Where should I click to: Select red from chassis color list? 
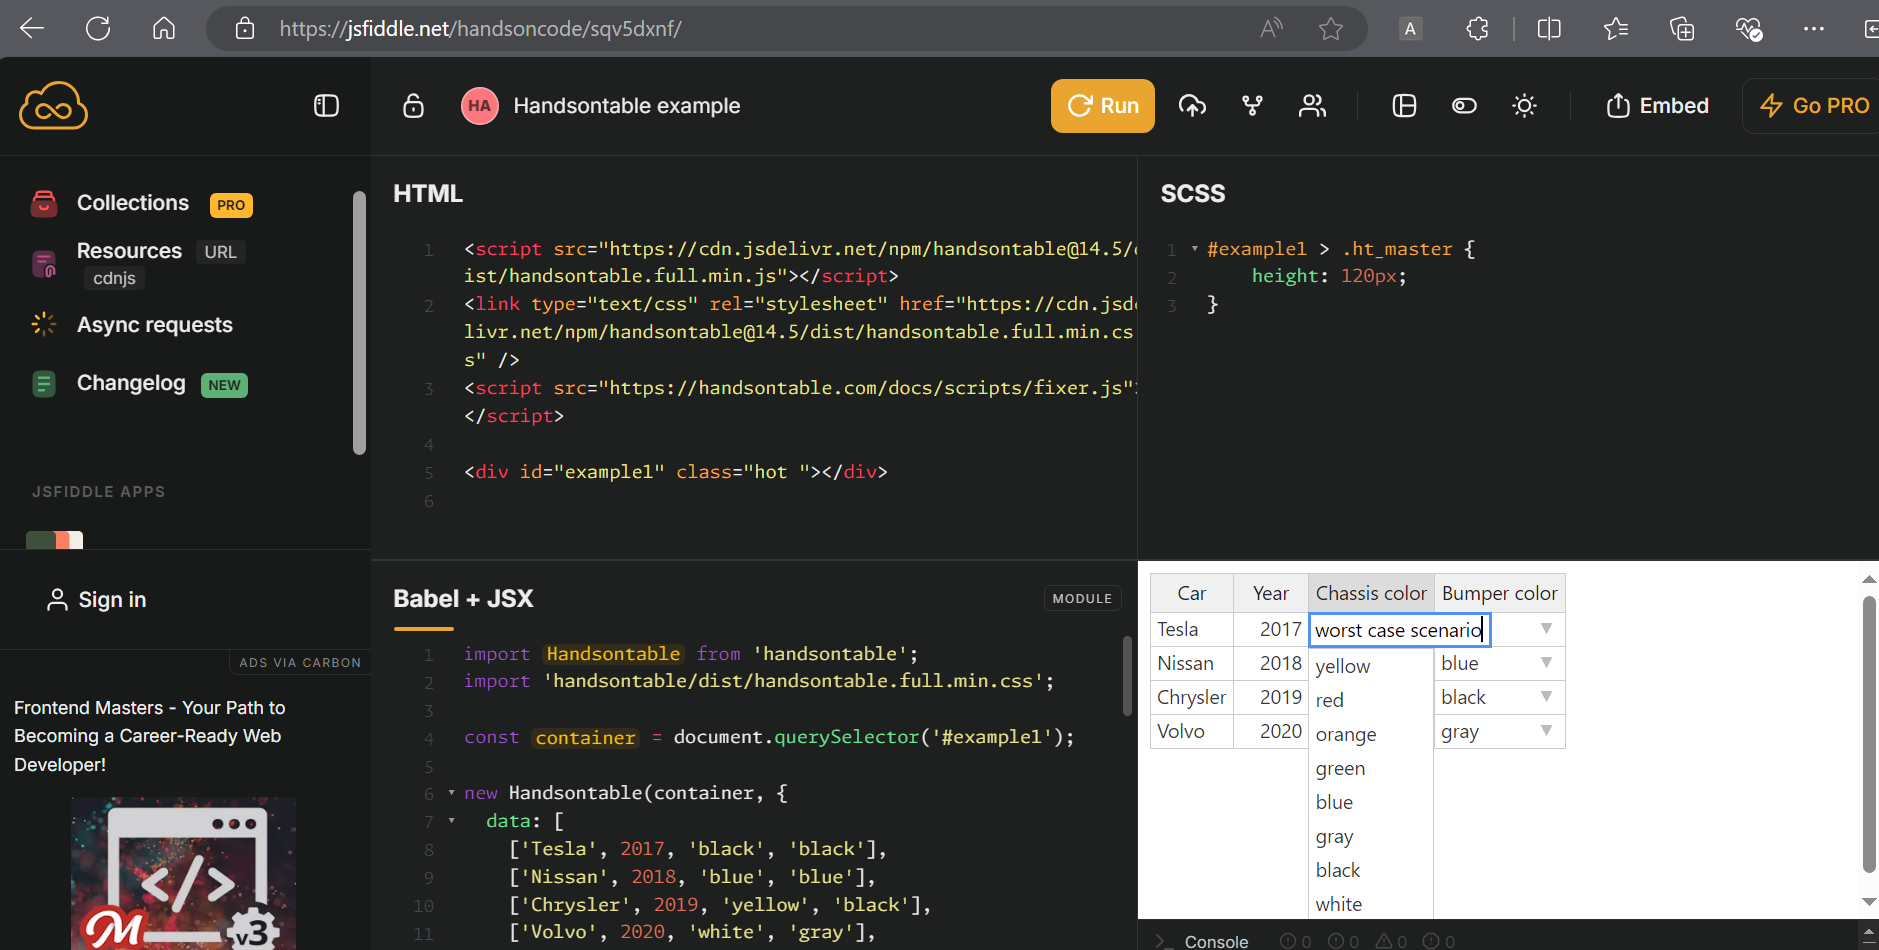1371,700
